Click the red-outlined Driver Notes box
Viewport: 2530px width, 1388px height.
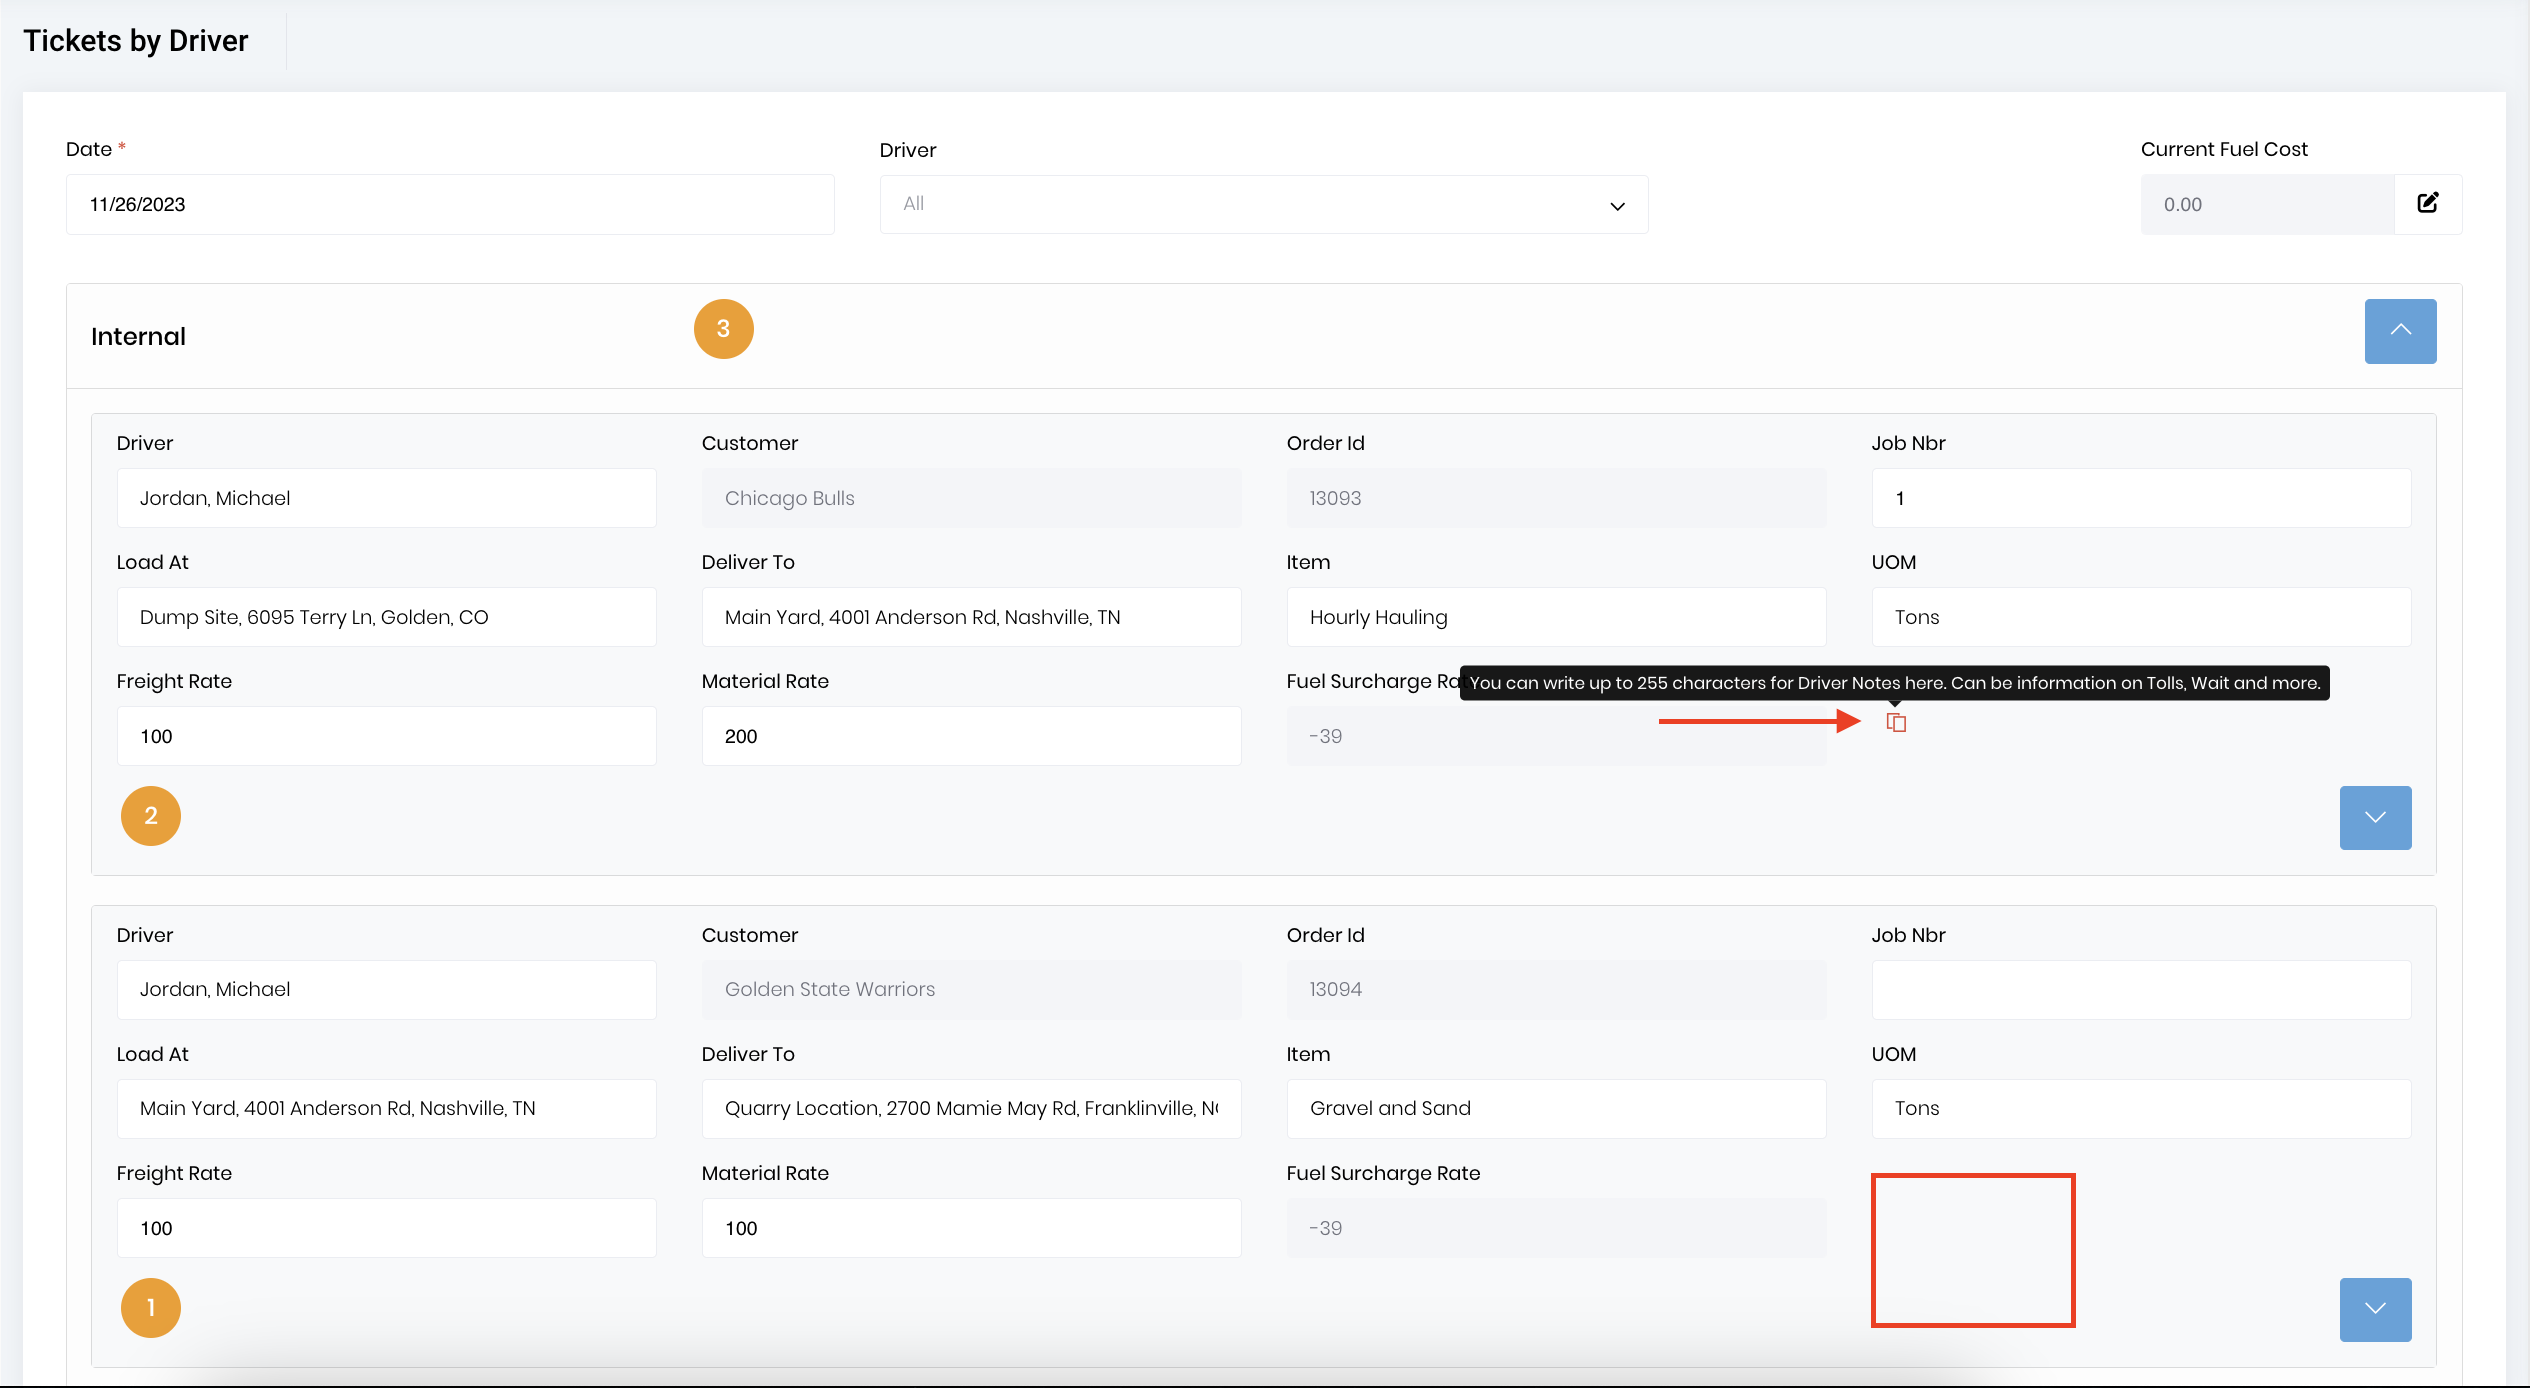(1972, 1250)
